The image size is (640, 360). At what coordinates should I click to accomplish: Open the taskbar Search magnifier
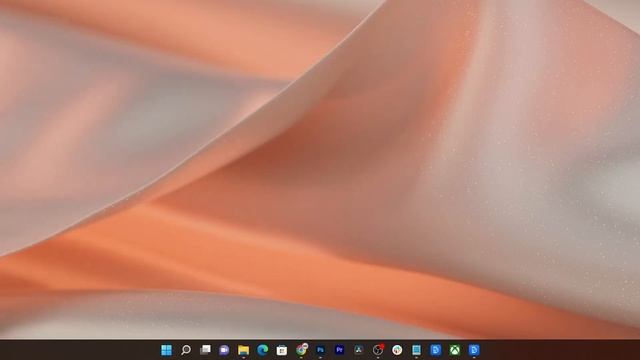click(x=186, y=350)
